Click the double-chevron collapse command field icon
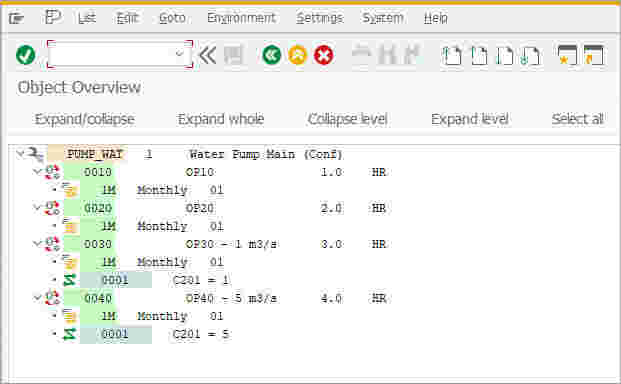This screenshot has height=384, width=621. point(207,55)
